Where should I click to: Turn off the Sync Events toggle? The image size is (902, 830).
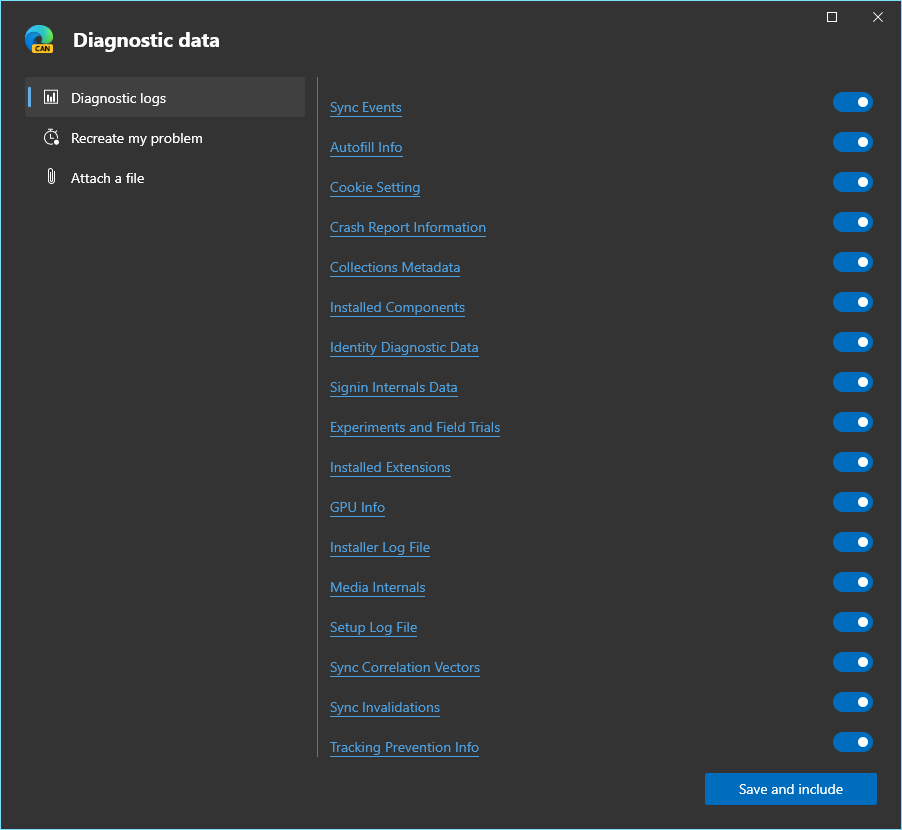[853, 102]
